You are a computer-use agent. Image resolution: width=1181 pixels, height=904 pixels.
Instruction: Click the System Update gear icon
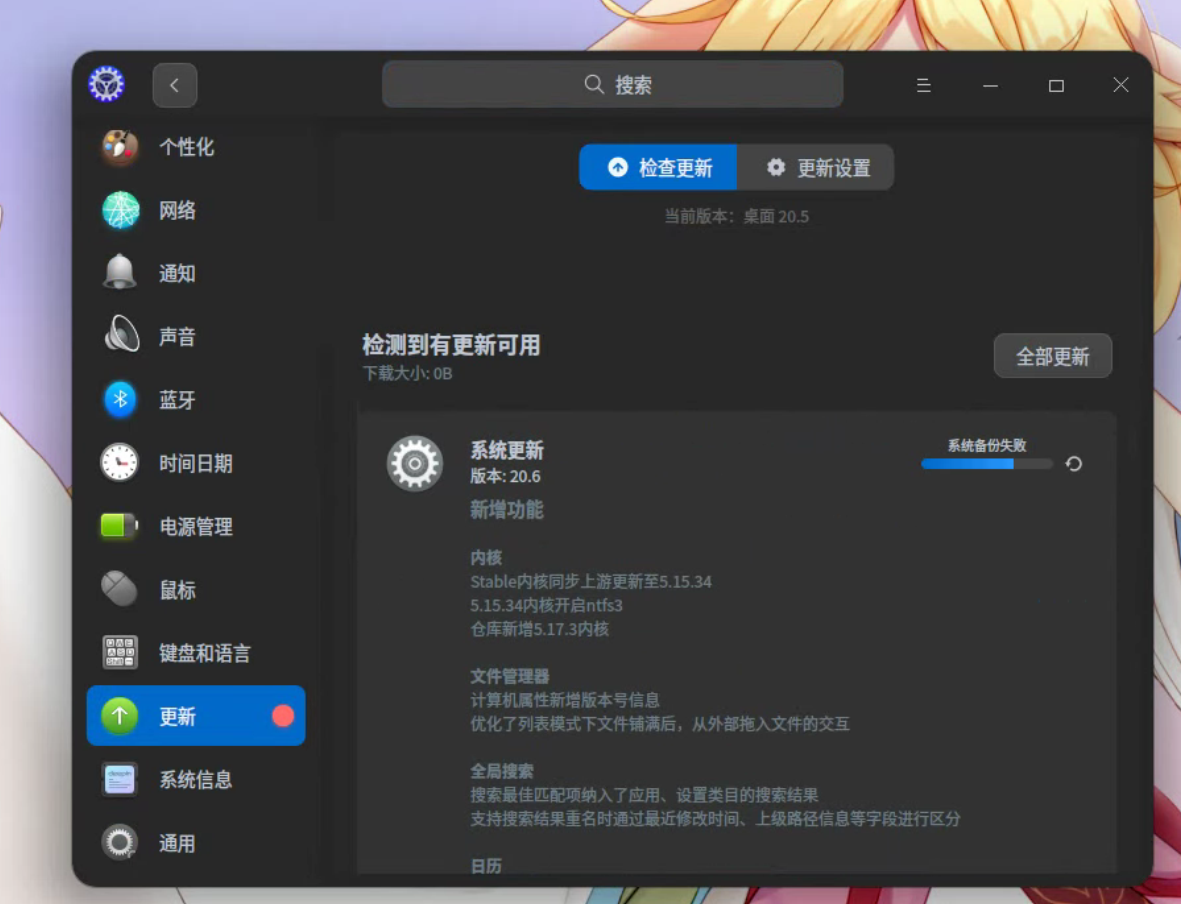click(414, 463)
